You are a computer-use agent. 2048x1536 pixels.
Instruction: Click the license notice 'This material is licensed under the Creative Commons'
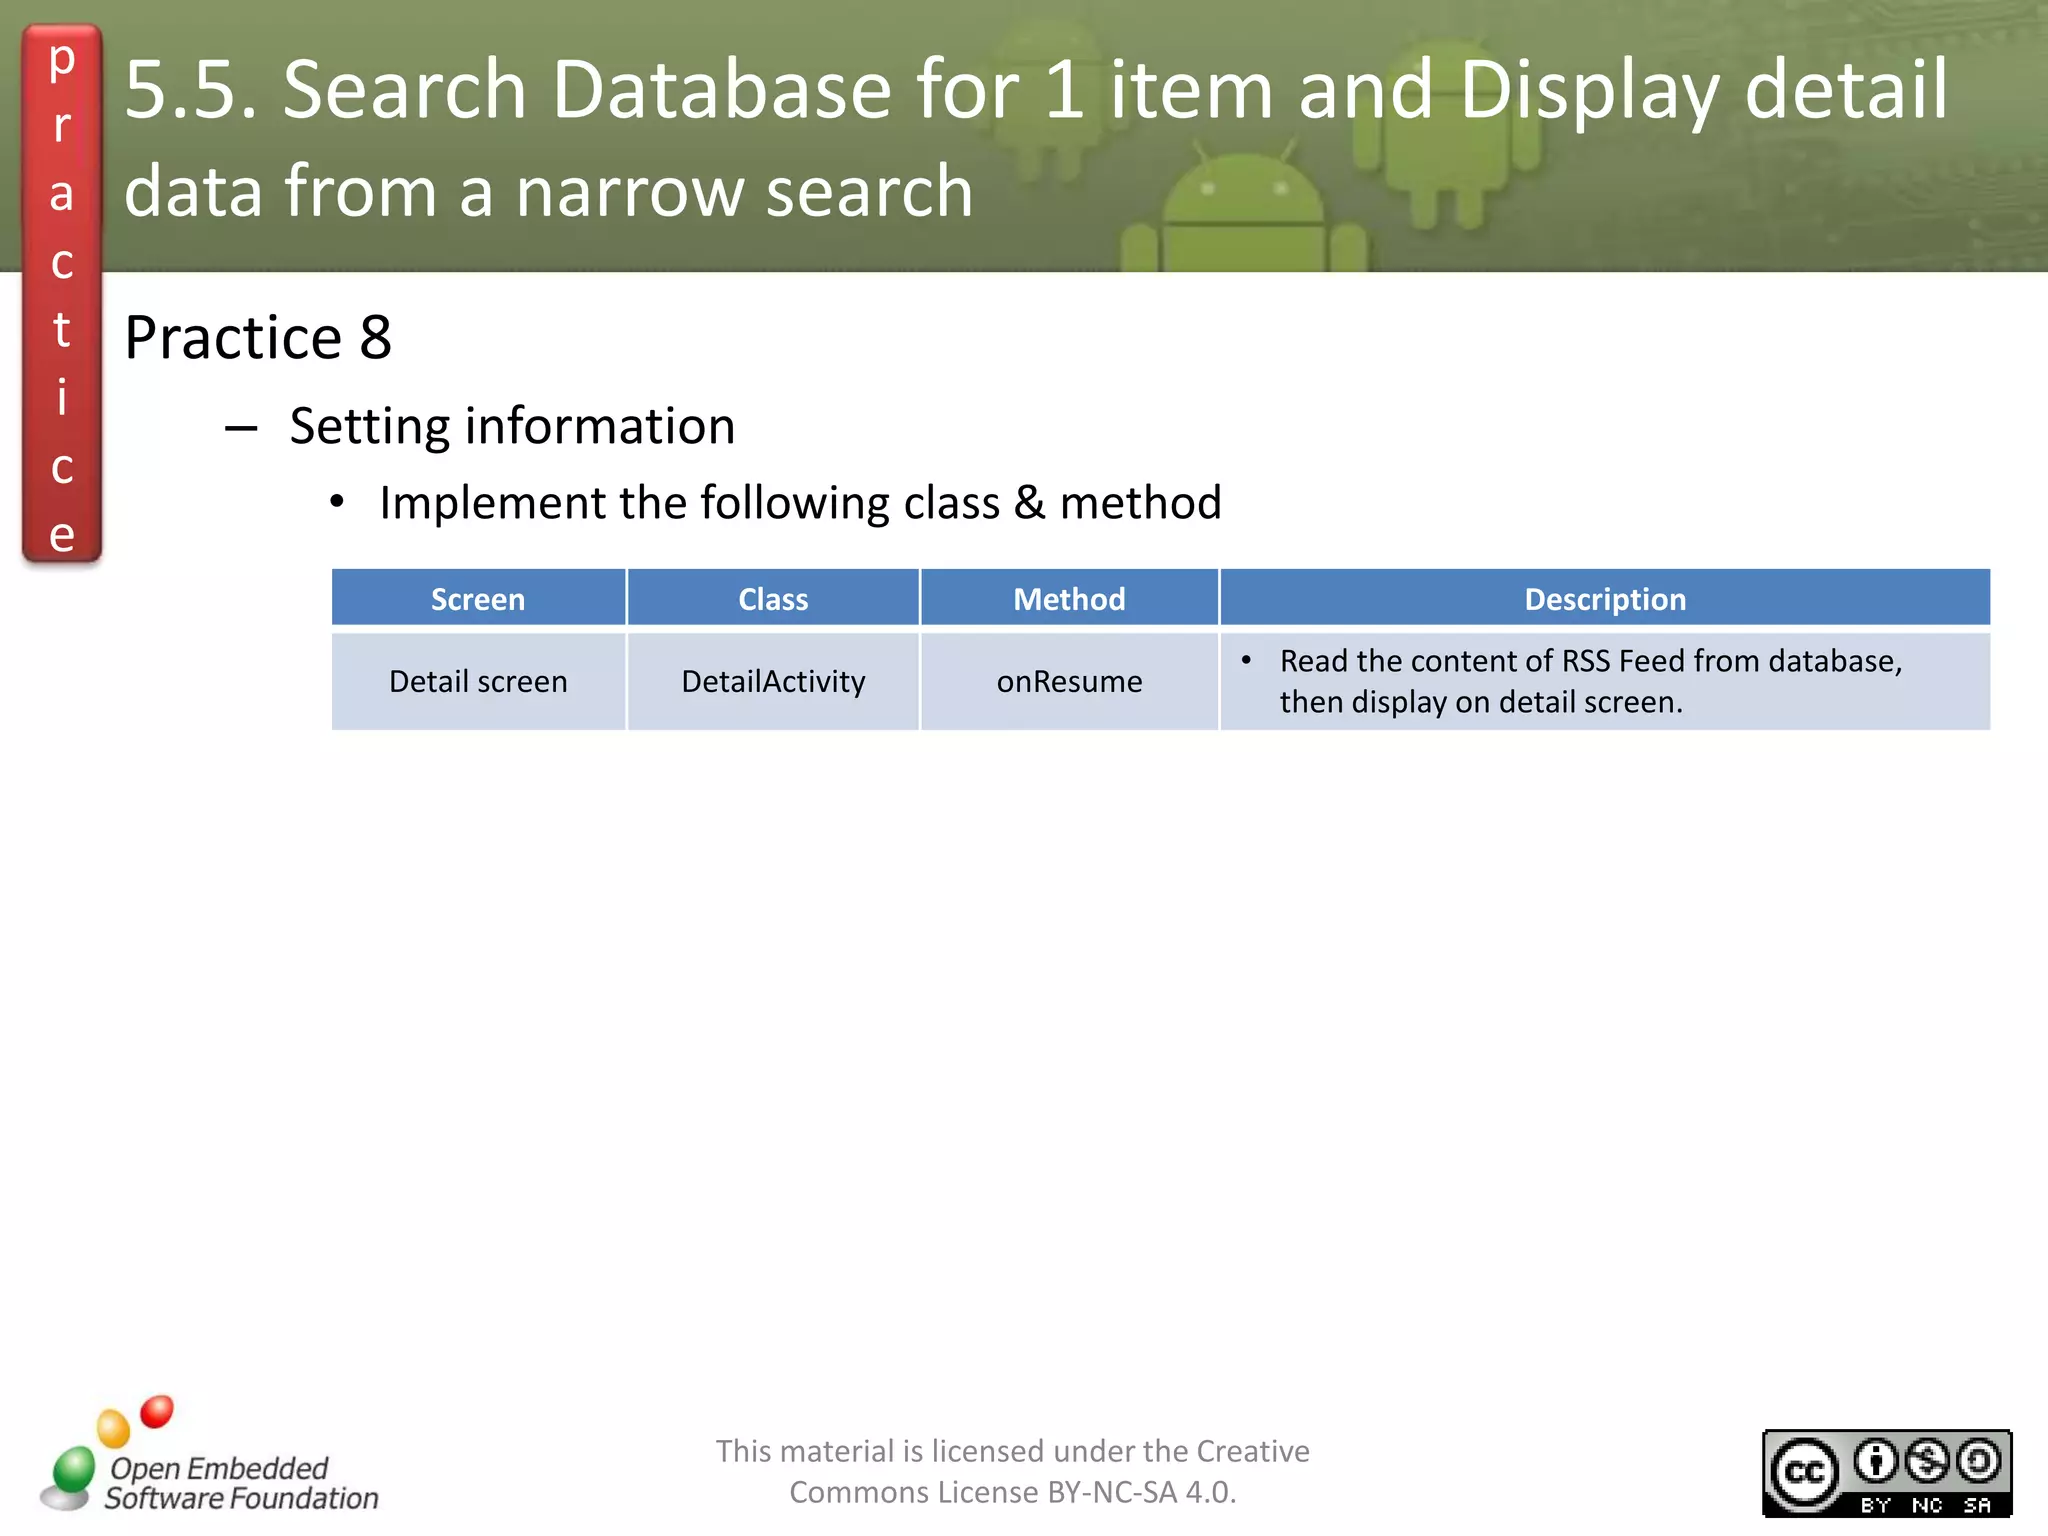pyautogui.click(x=1012, y=1471)
